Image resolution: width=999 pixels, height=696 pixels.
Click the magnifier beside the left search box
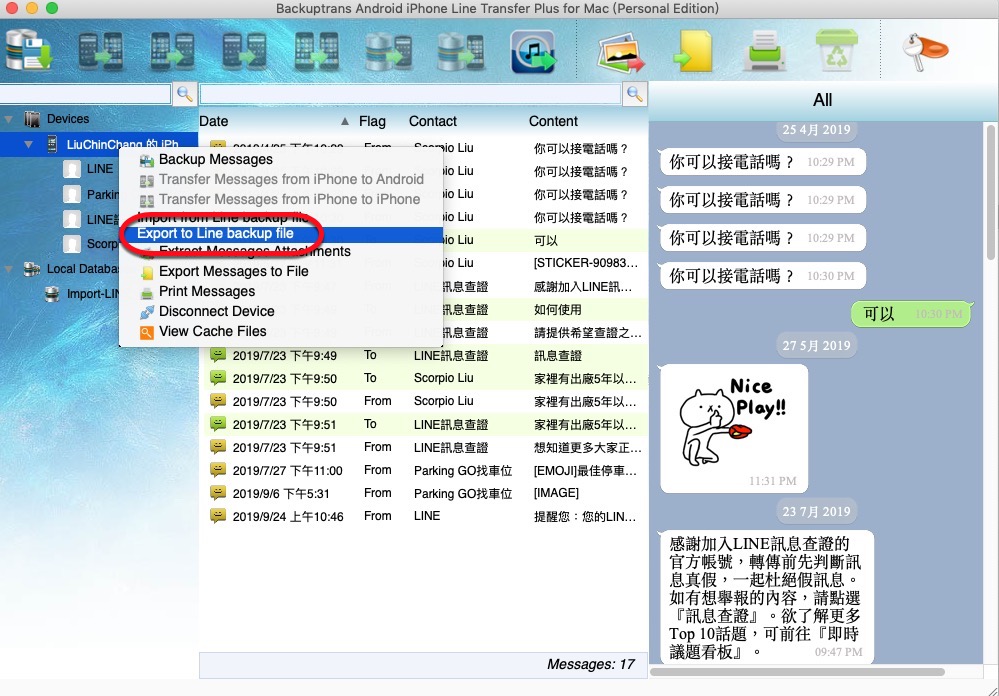(185, 94)
